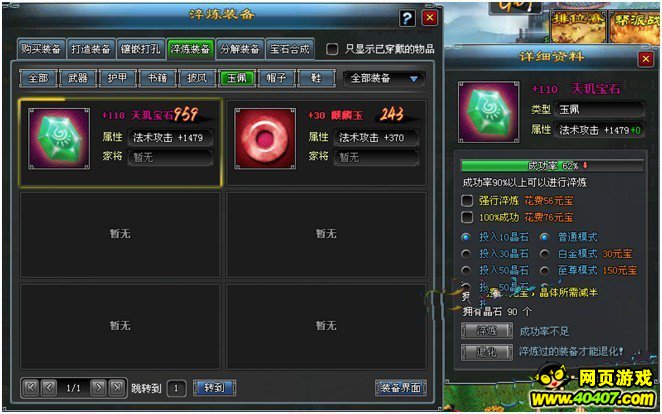
Task: Go to first page arrow icon
Action: [x=31, y=387]
